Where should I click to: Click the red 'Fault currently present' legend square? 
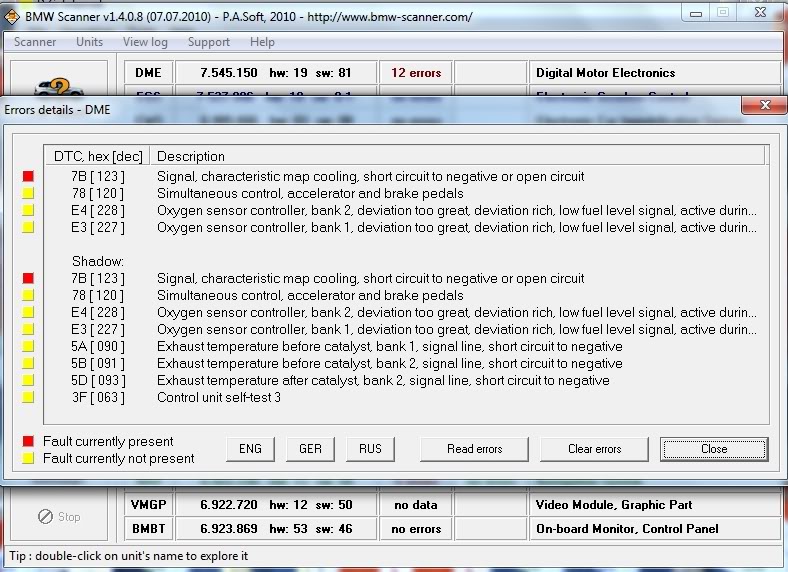click(28, 441)
